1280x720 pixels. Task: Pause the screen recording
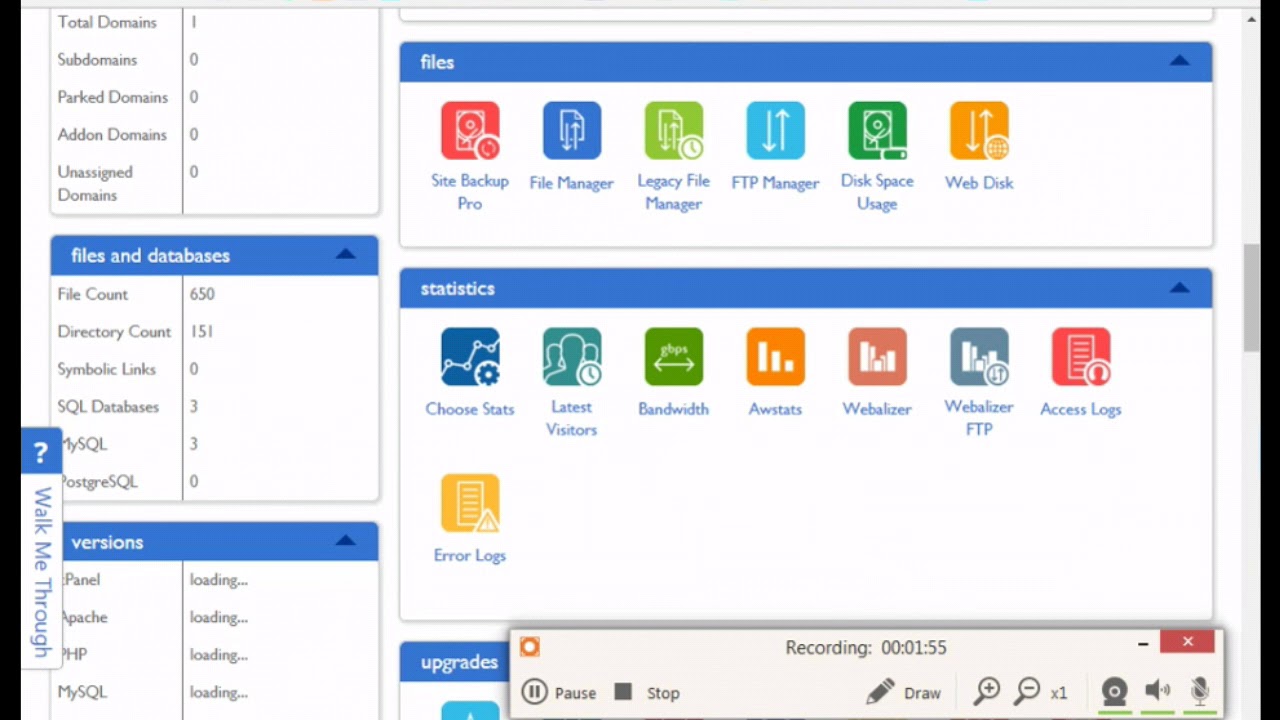click(559, 692)
